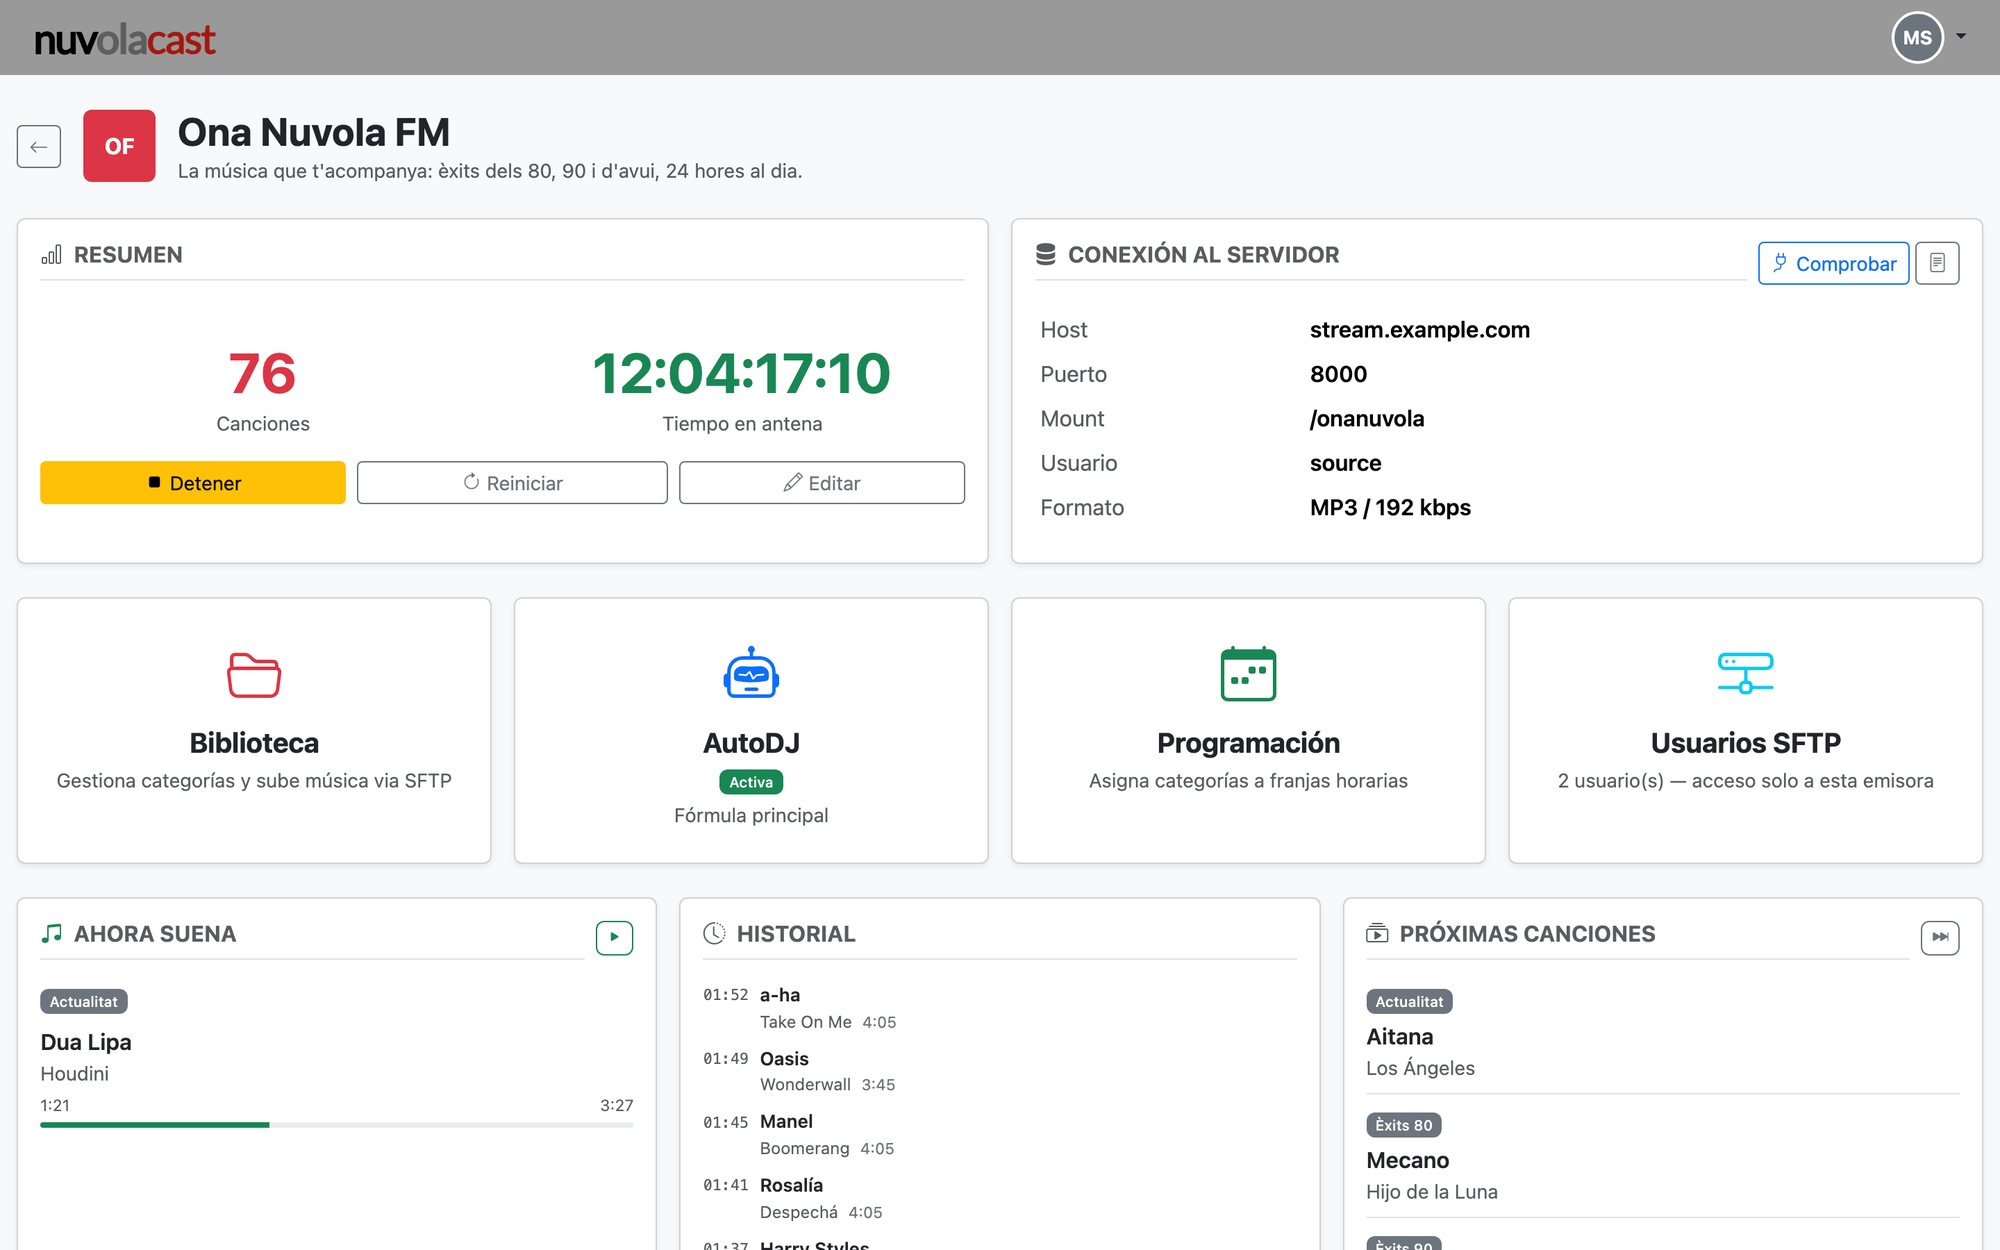Screen dimensions: 2000x1250
Task: Click the red OF station logo
Action: click(x=119, y=146)
